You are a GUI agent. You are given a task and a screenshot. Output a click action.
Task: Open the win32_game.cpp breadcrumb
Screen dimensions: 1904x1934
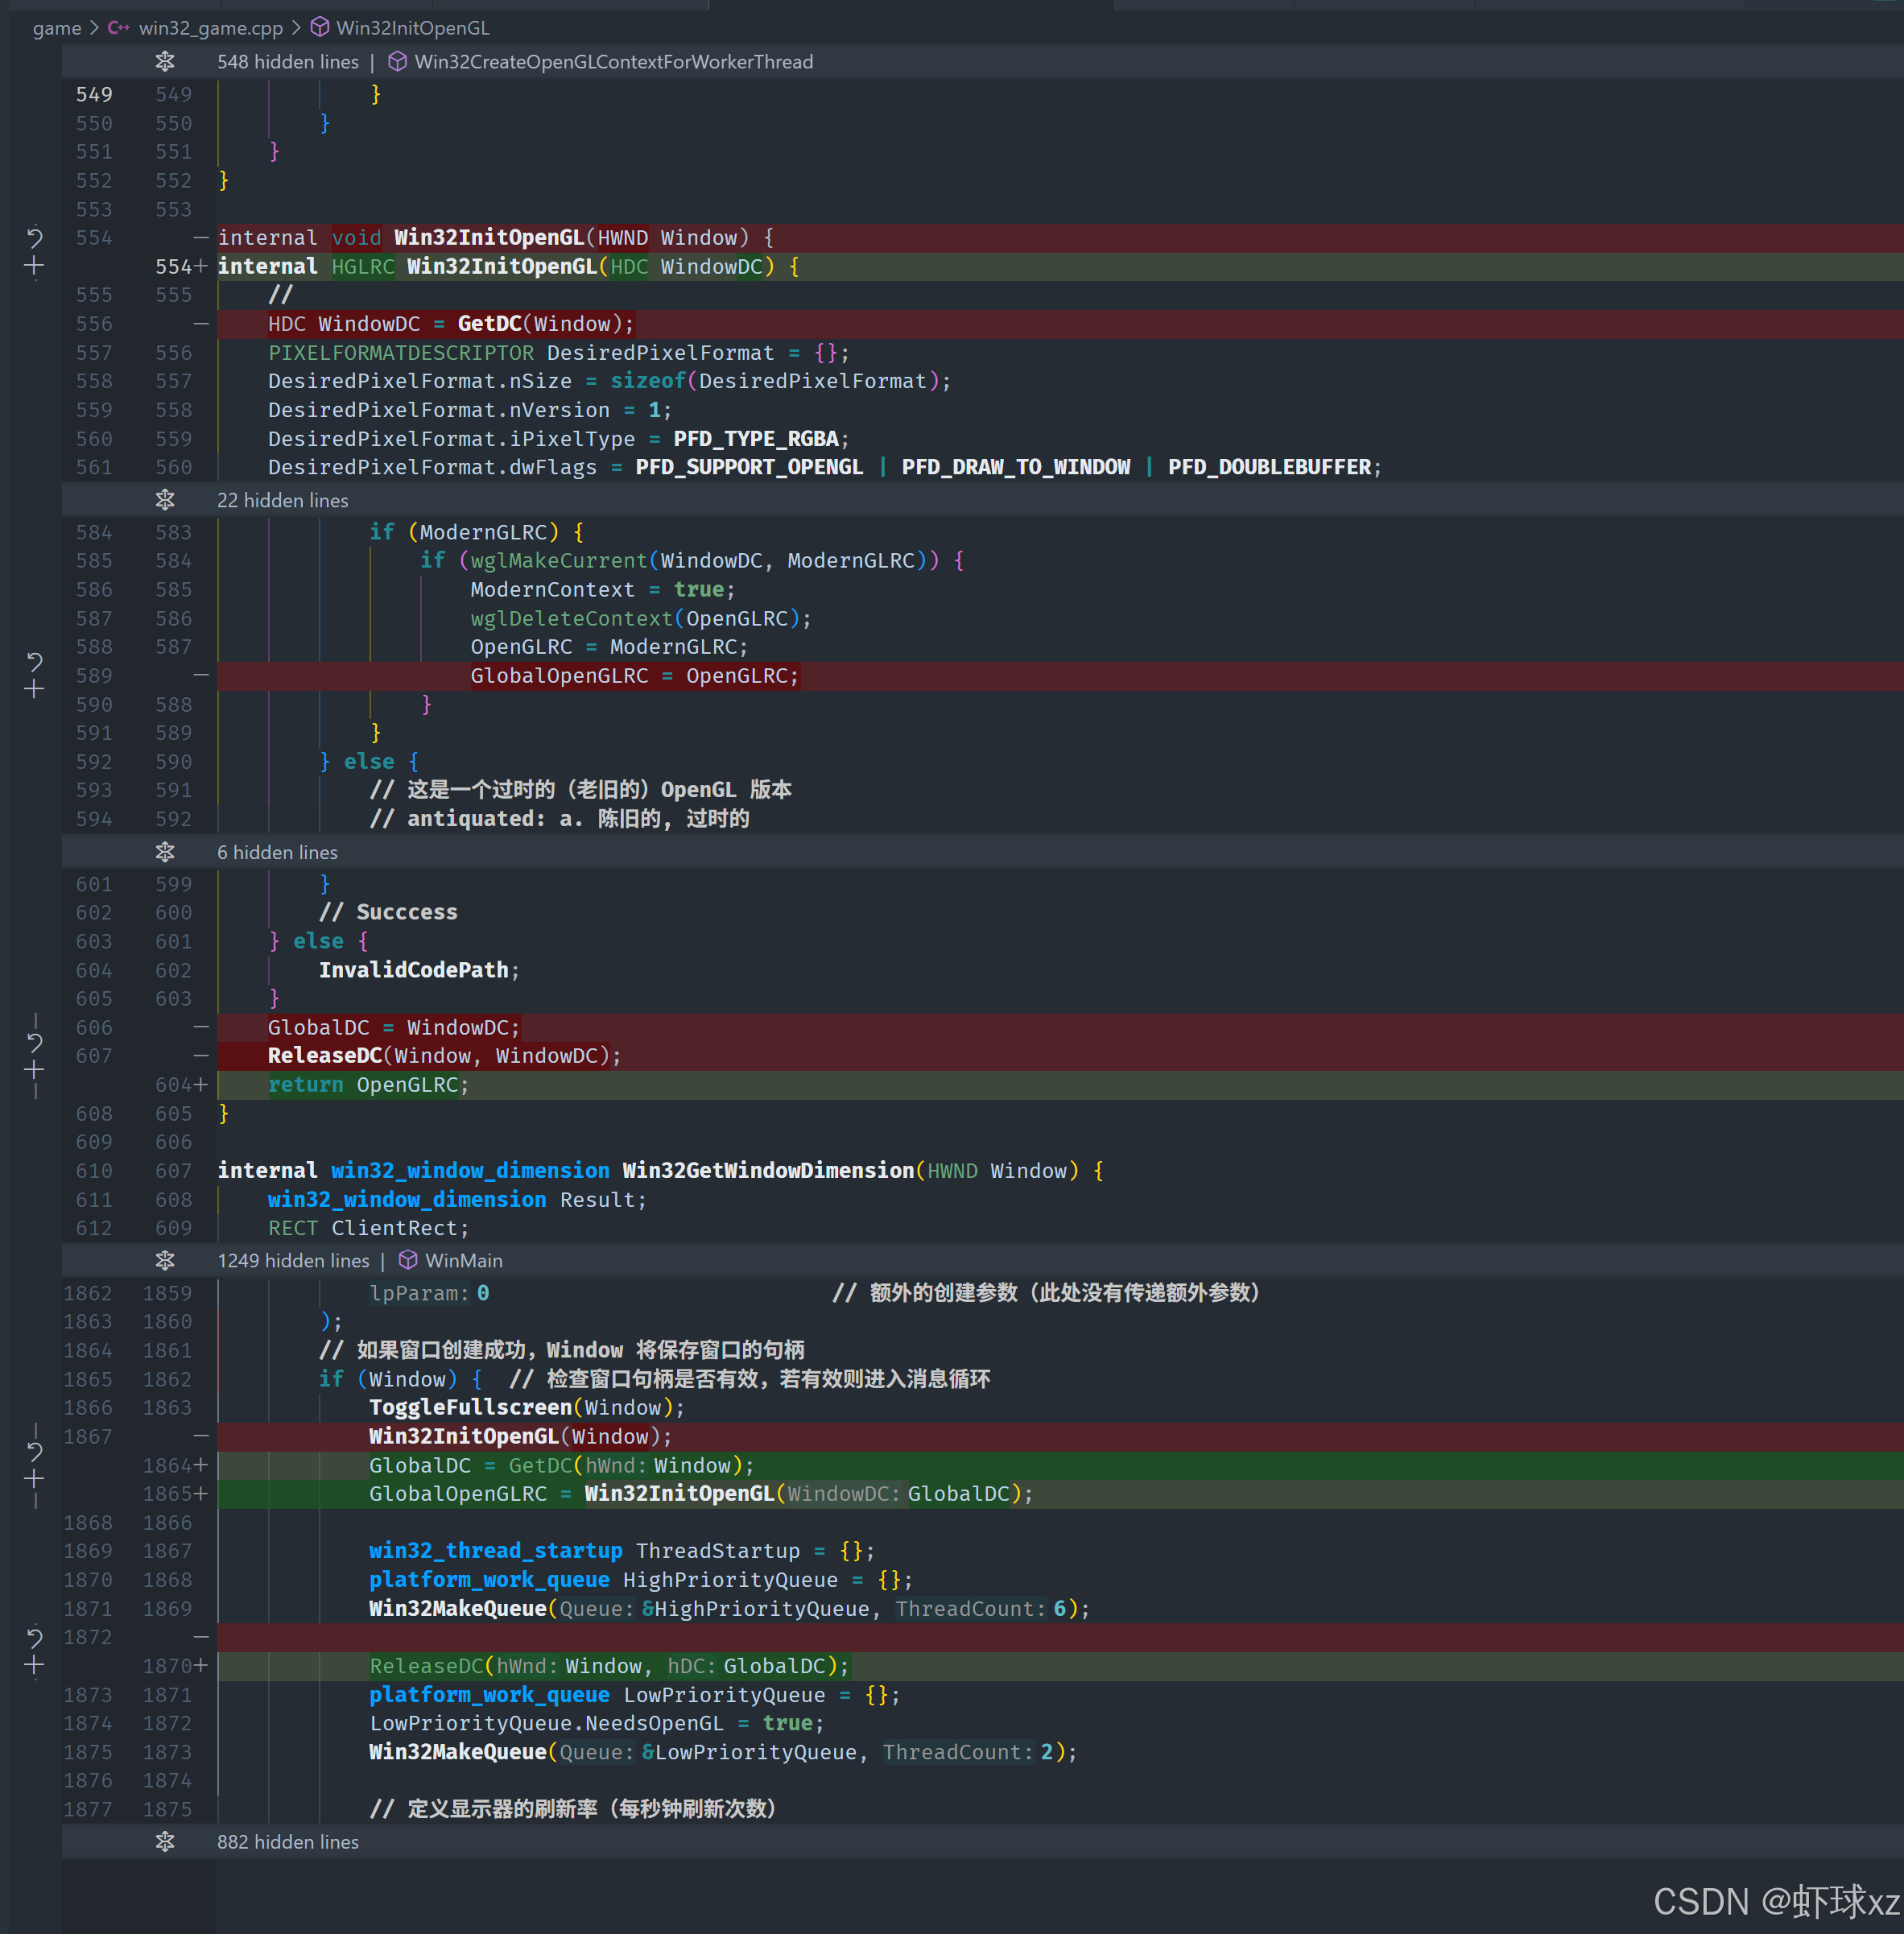point(210,28)
